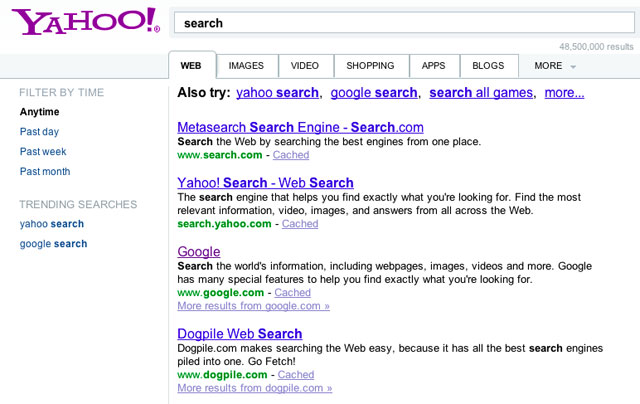Click into the search query field

(x=404, y=23)
